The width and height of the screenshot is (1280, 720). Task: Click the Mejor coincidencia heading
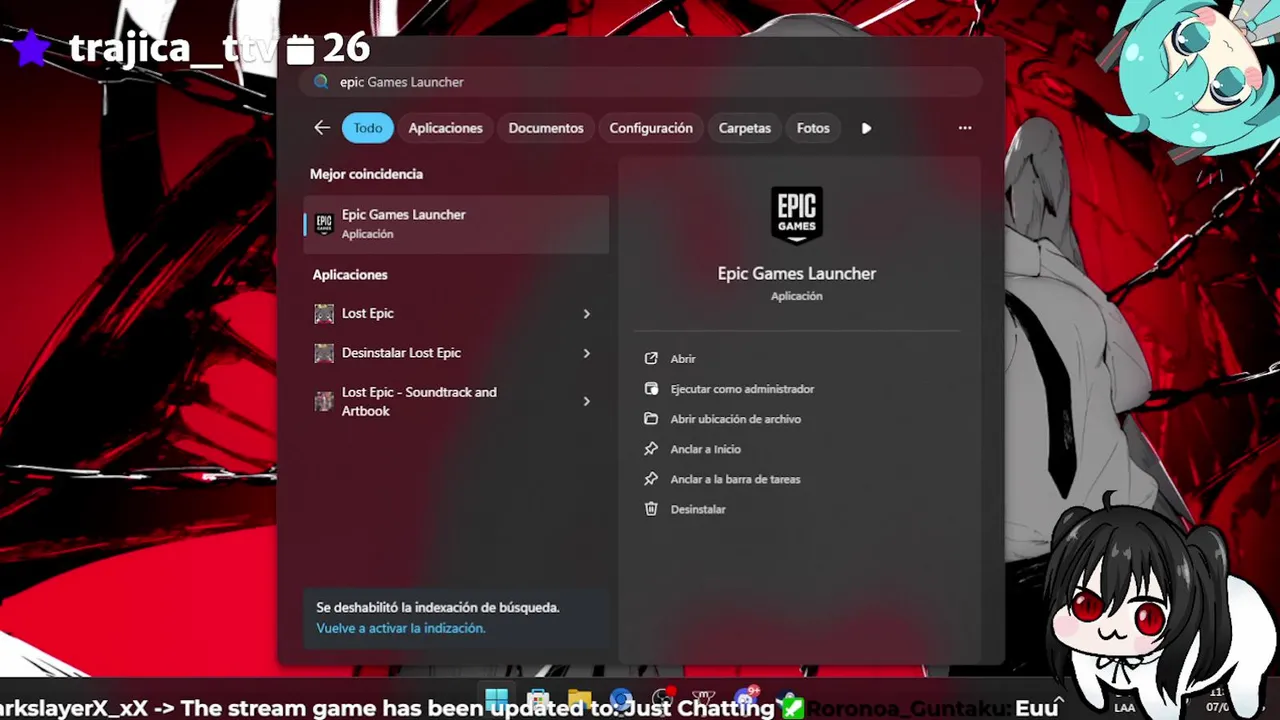(366, 174)
